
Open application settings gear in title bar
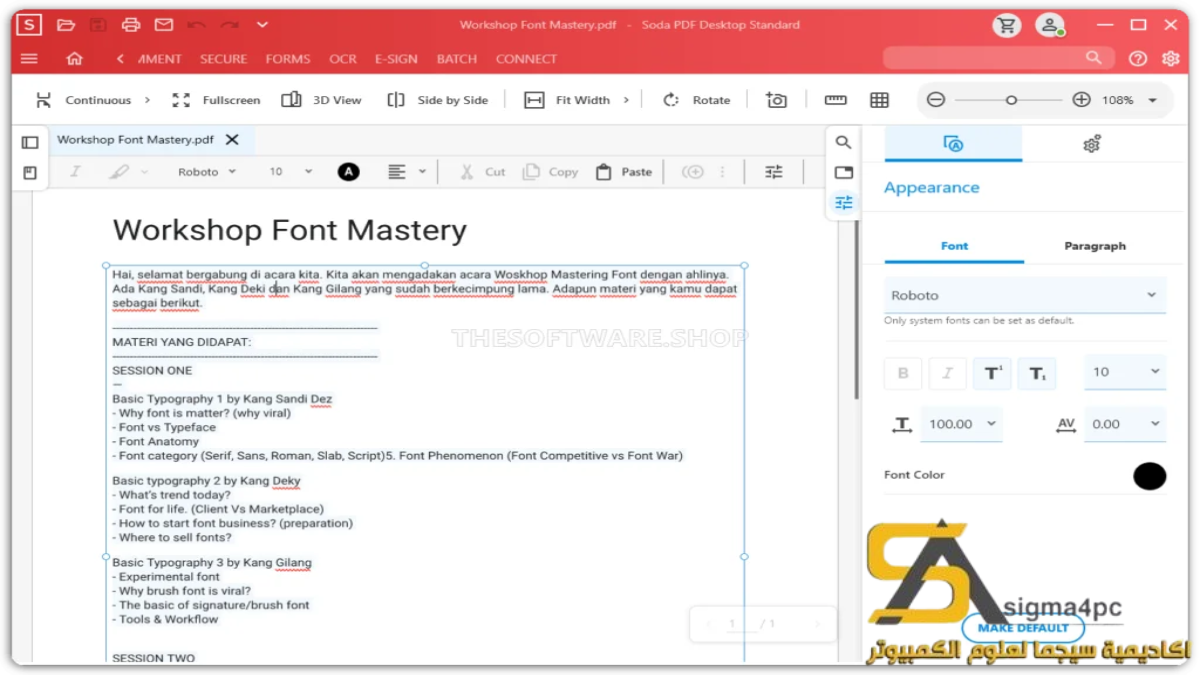pyautogui.click(x=1171, y=59)
